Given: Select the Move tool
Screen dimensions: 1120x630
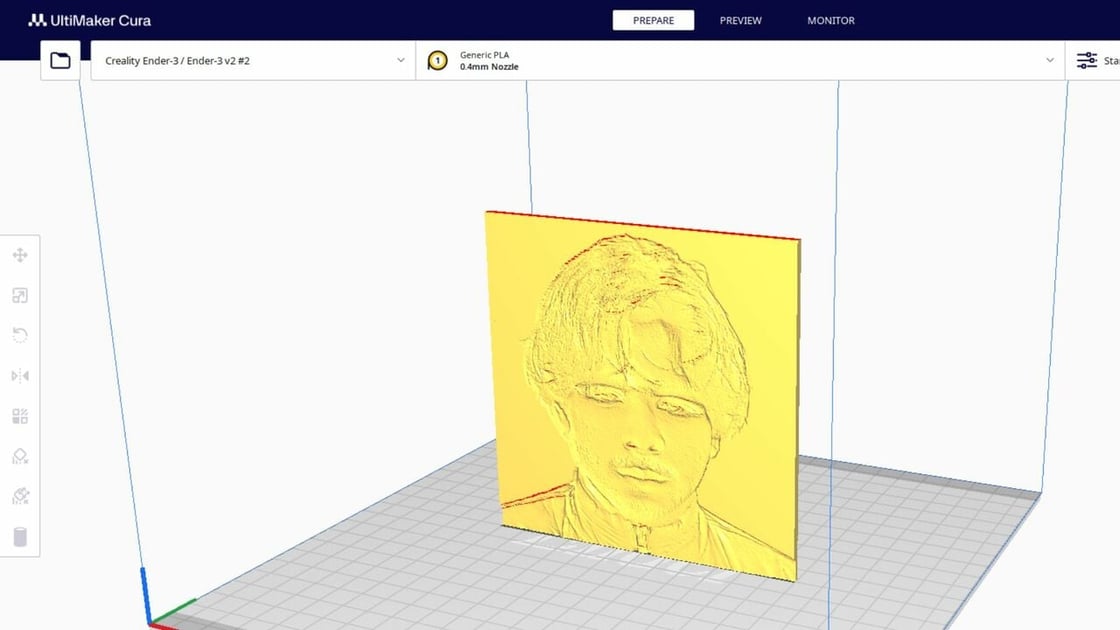Looking at the screenshot, I should click(x=20, y=255).
